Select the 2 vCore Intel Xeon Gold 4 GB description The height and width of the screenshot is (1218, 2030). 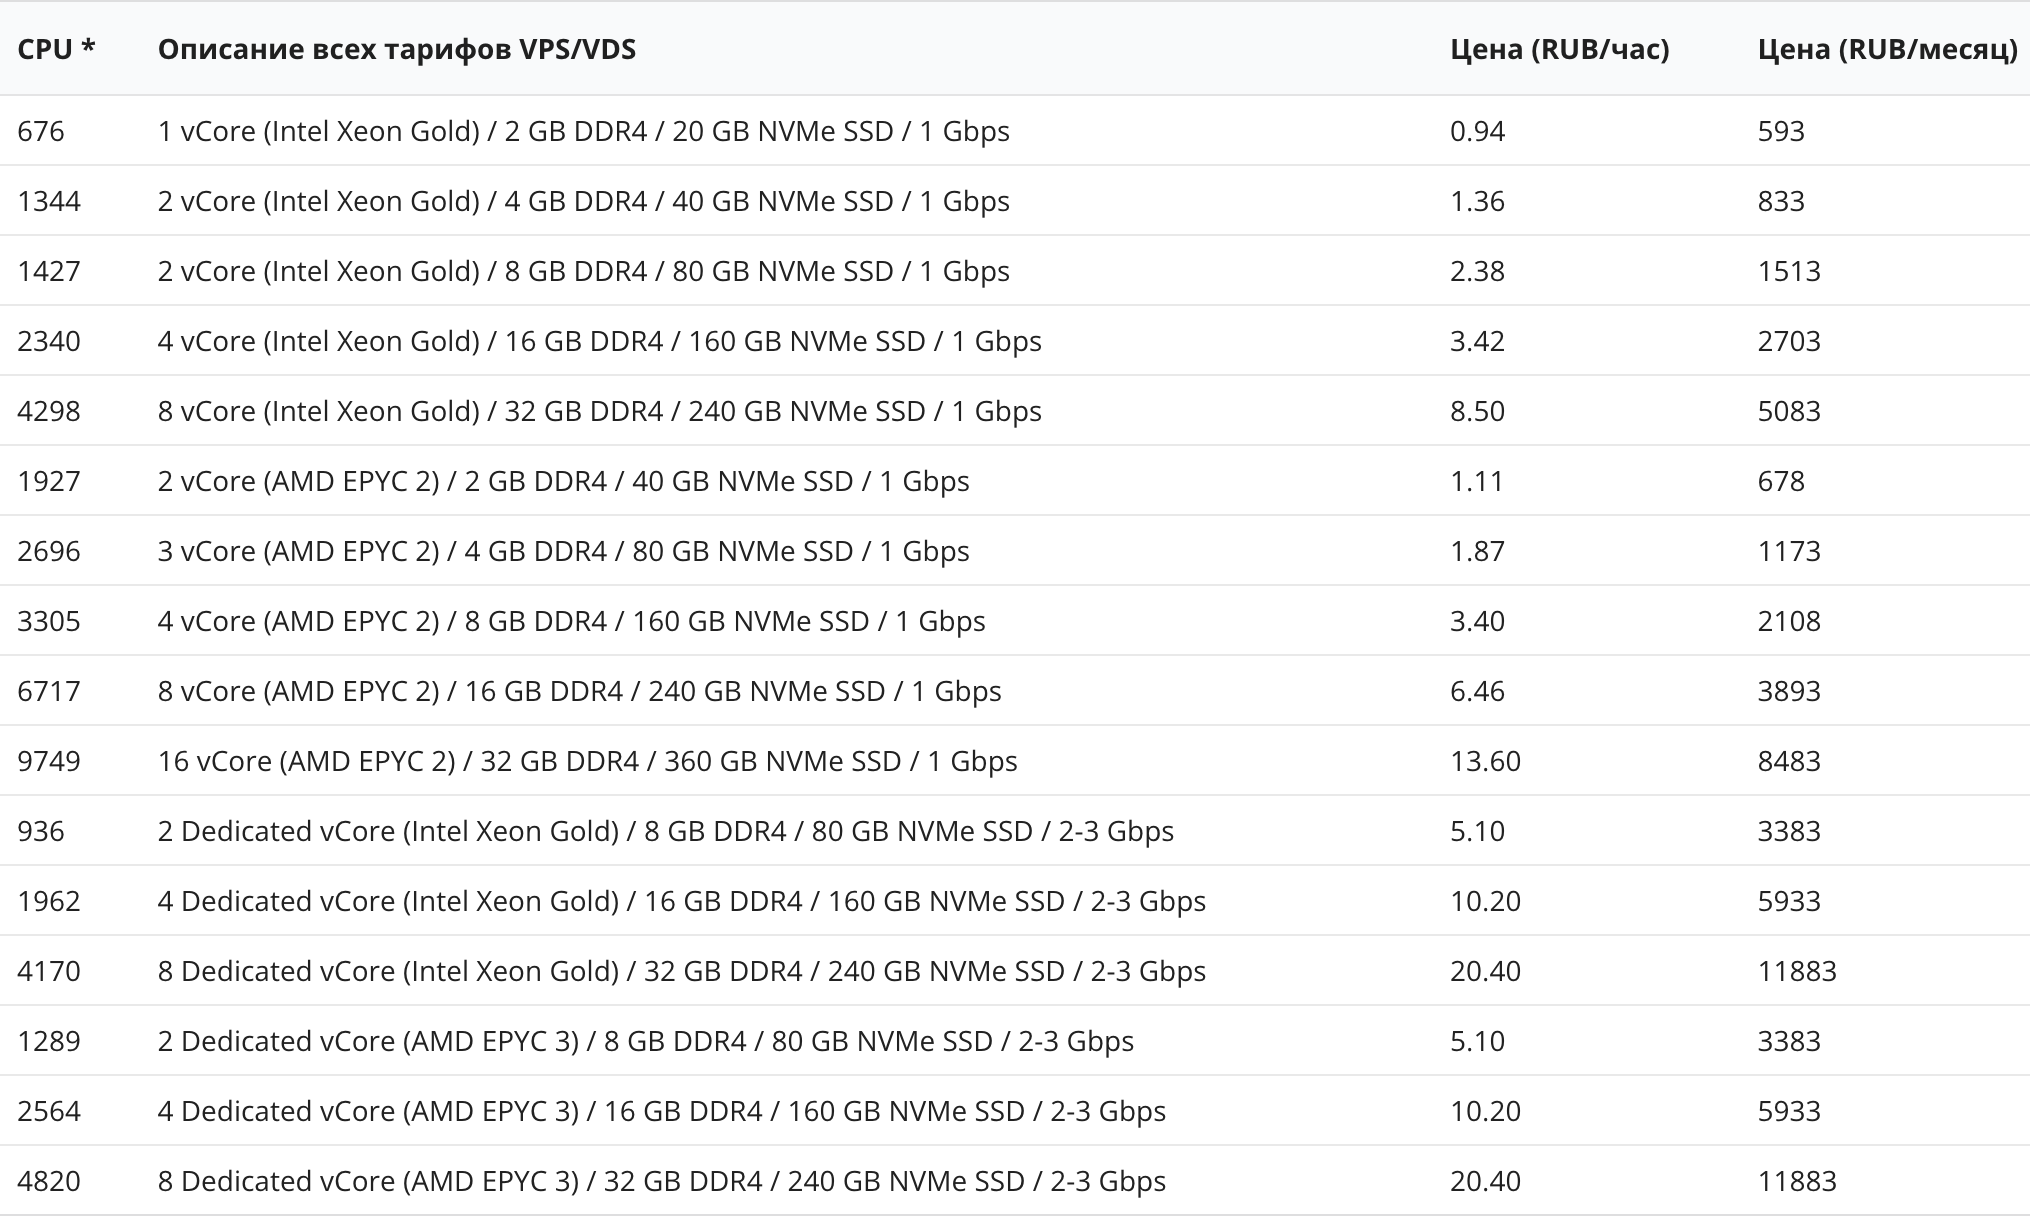(x=584, y=201)
